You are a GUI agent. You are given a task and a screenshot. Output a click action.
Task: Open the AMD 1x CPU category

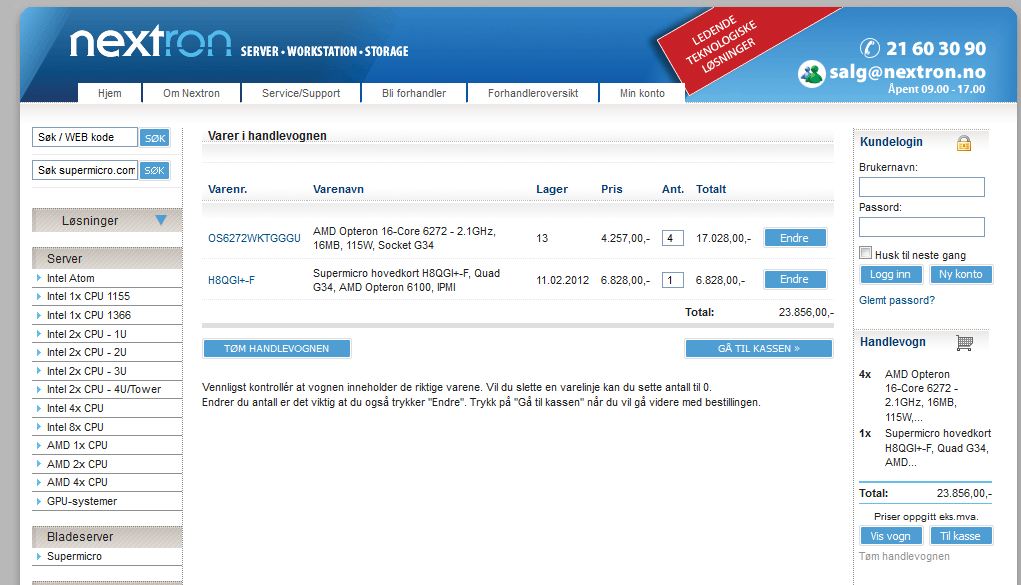pos(77,446)
